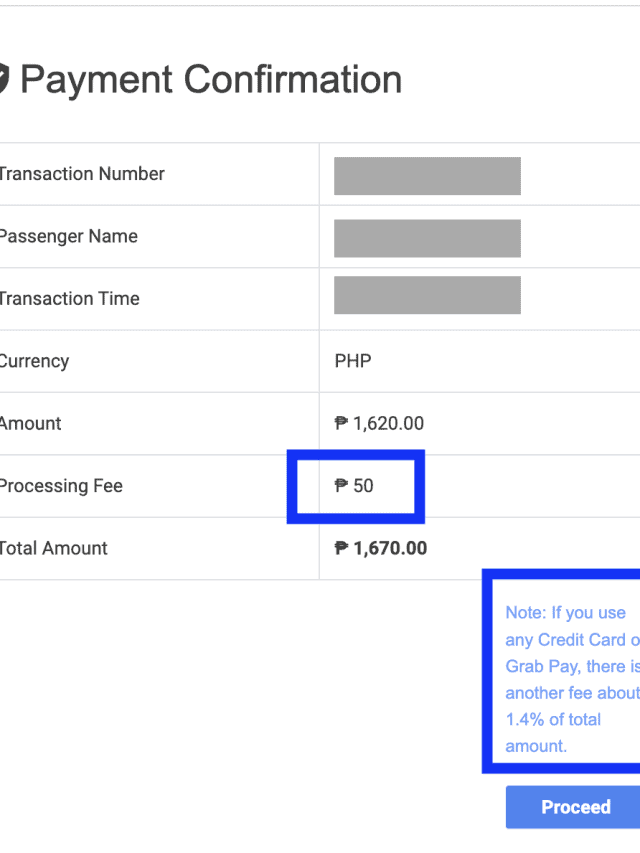
Task: Click the Transaction Number label
Action: 81,174
